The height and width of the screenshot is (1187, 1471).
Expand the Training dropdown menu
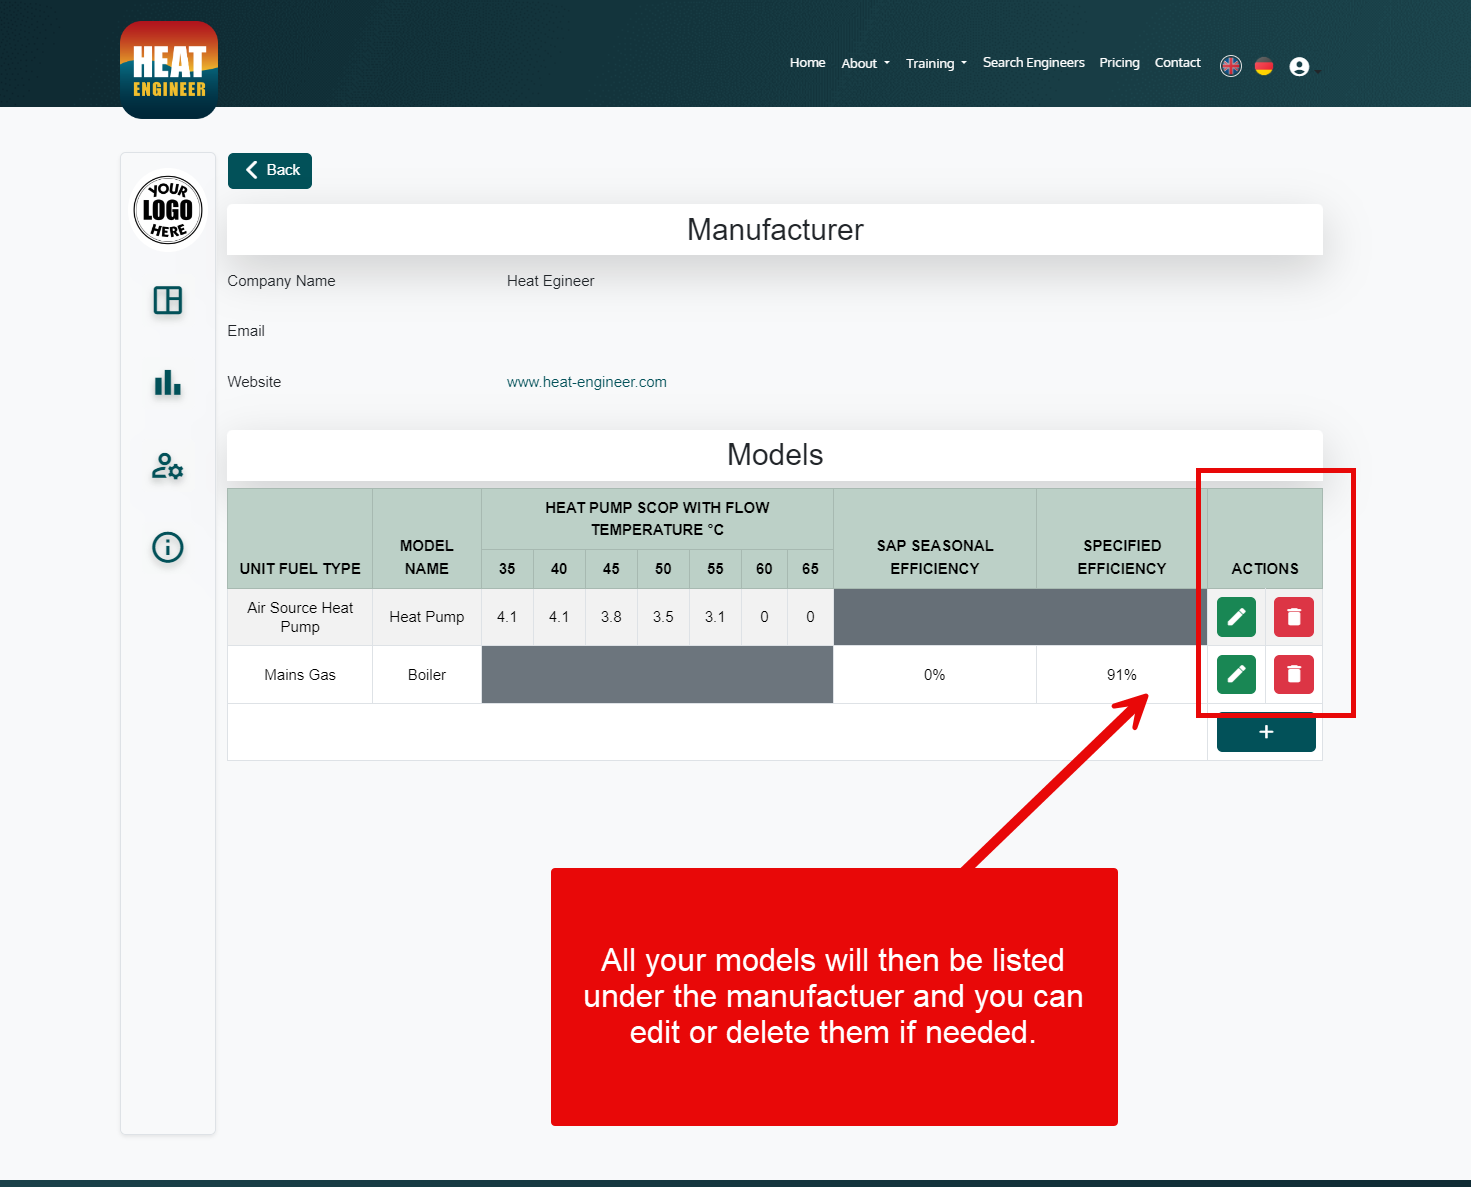click(x=936, y=63)
